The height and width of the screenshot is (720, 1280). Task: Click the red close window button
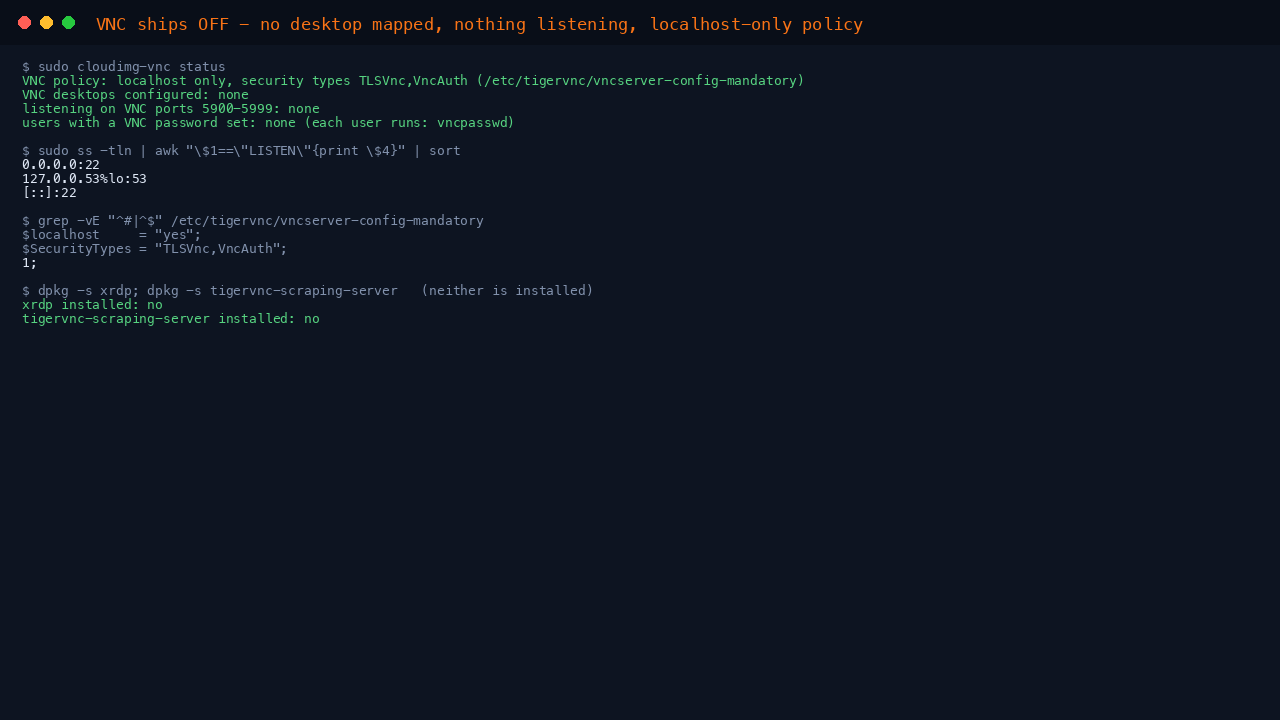coord(24,23)
